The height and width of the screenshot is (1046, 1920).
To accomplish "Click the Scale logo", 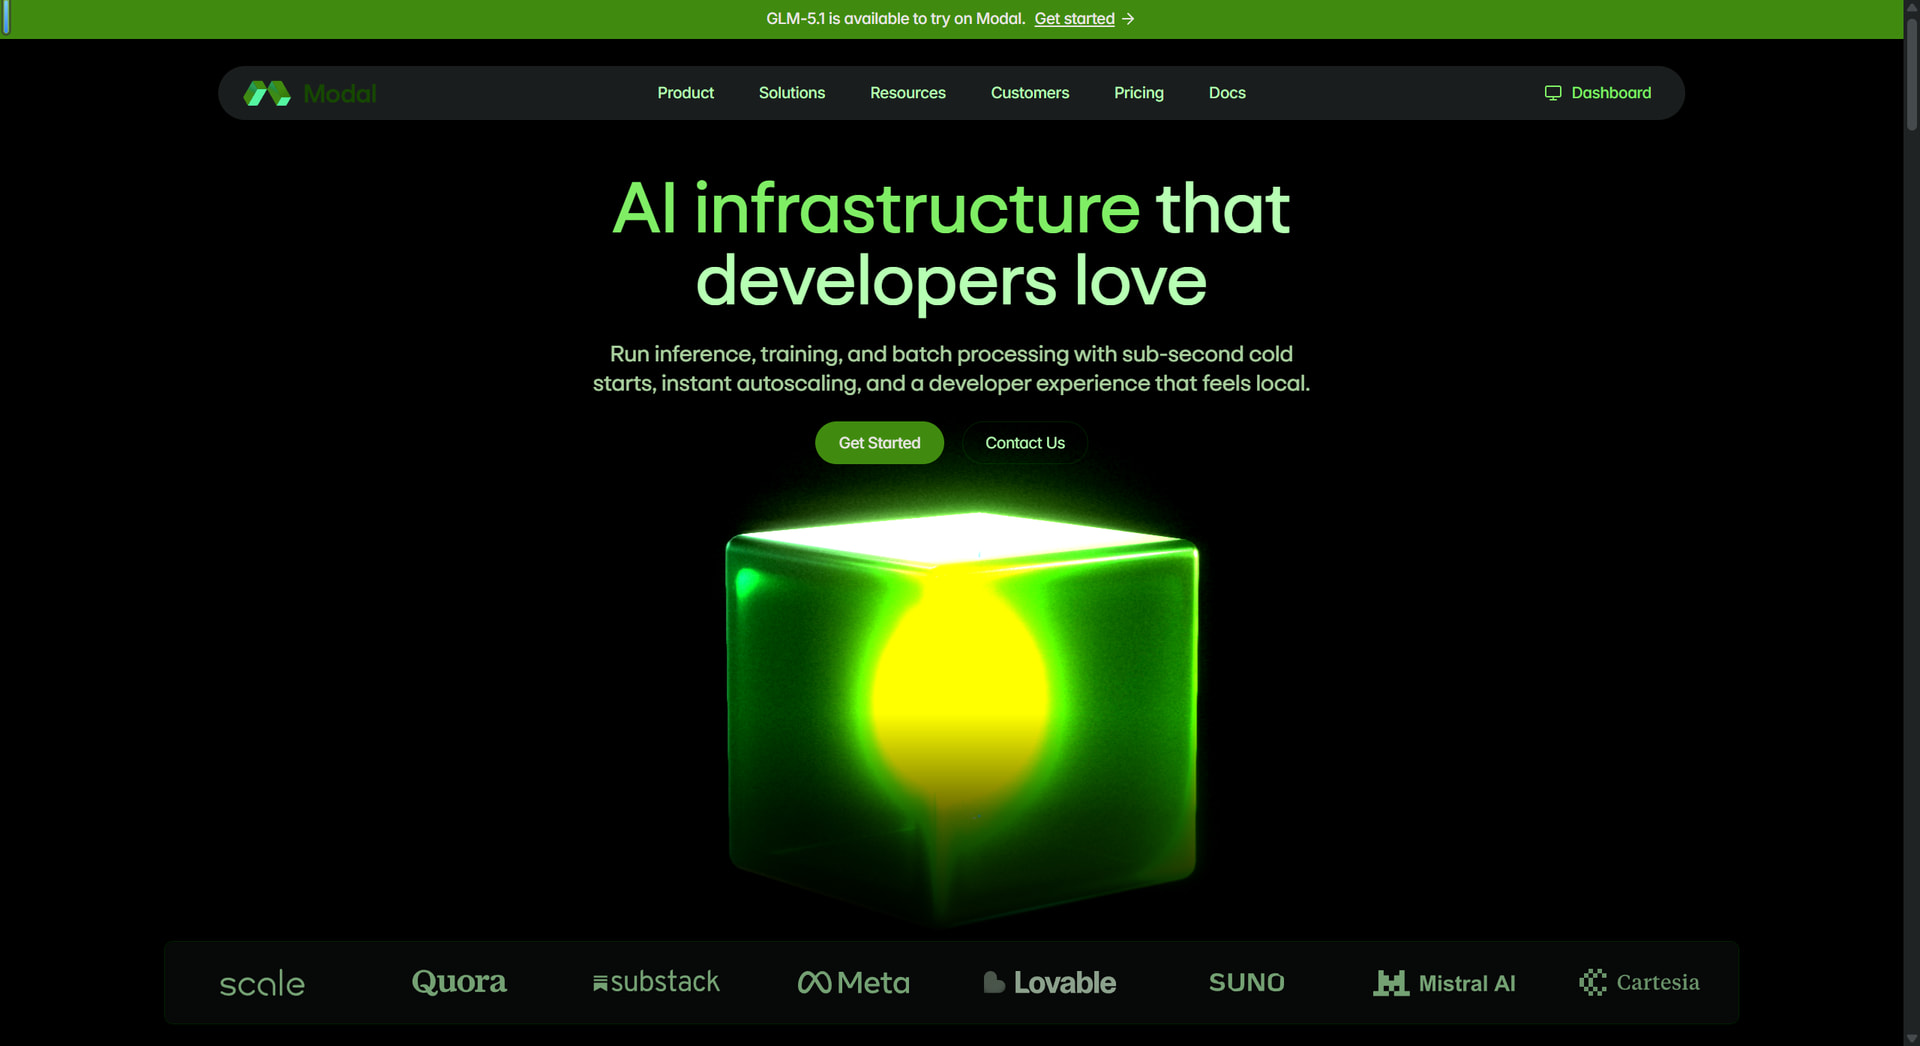I will coord(262,983).
